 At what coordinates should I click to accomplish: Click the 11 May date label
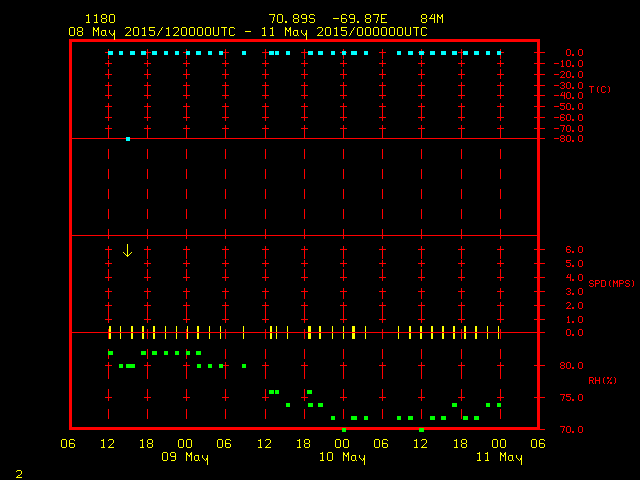pyautogui.click(x=499, y=458)
